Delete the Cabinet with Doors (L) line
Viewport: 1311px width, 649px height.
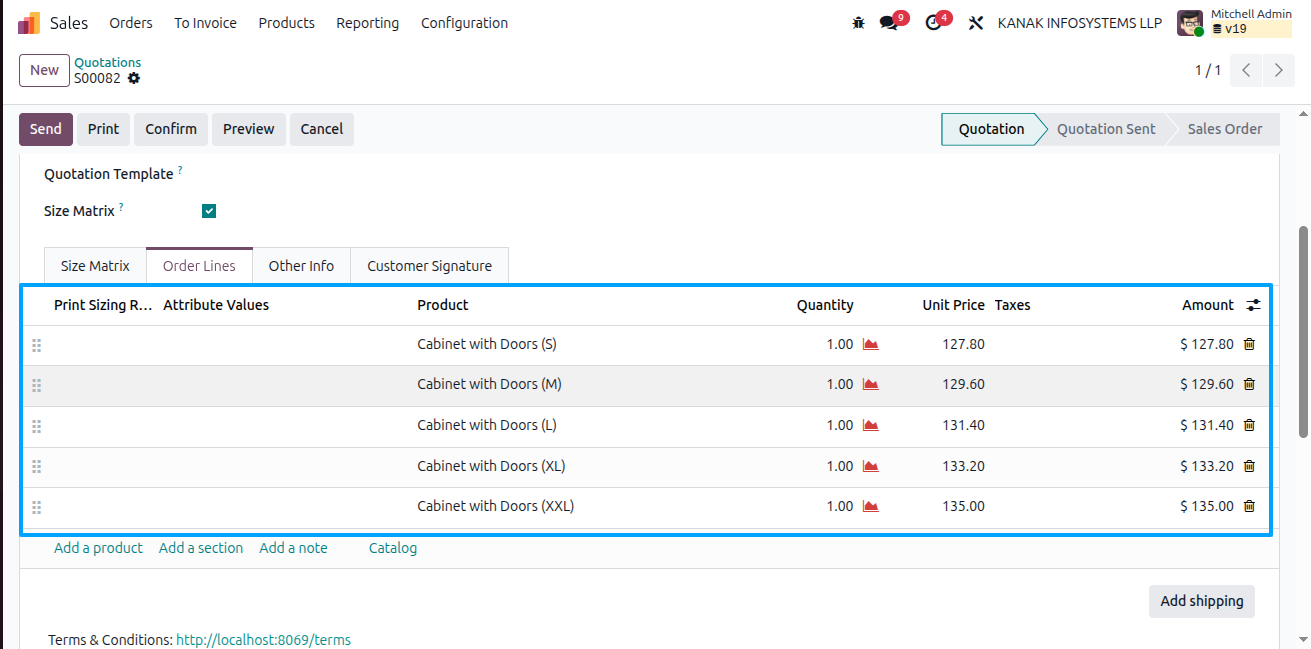coord(1249,425)
